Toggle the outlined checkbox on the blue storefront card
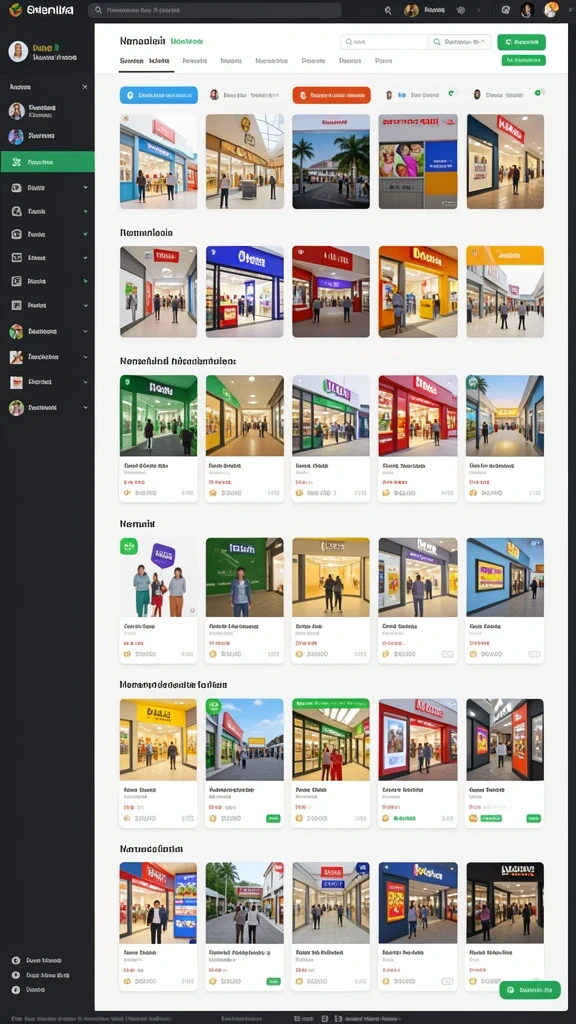Viewport: 576px width, 1024px height. tap(534, 654)
